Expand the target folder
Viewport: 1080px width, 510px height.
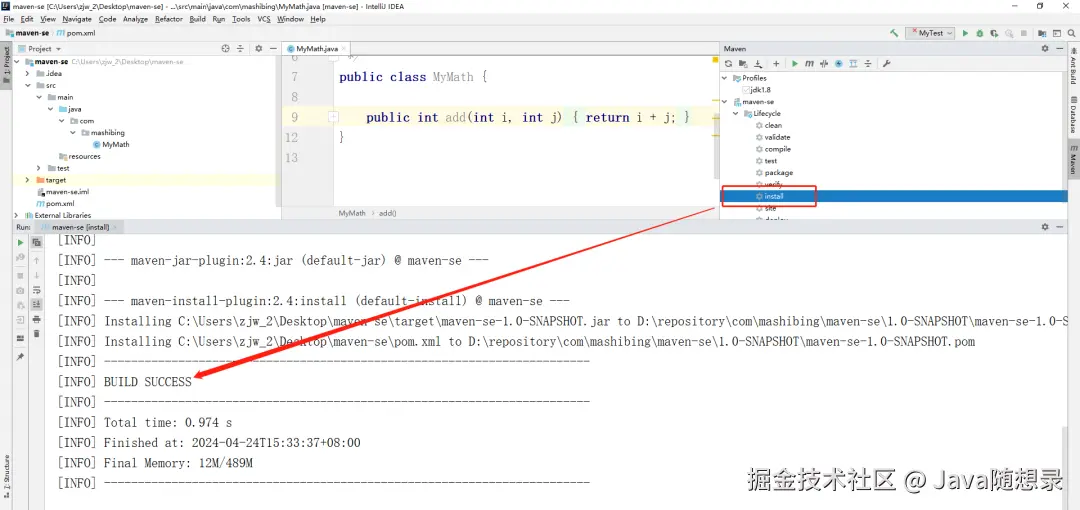click(x=27, y=180)
